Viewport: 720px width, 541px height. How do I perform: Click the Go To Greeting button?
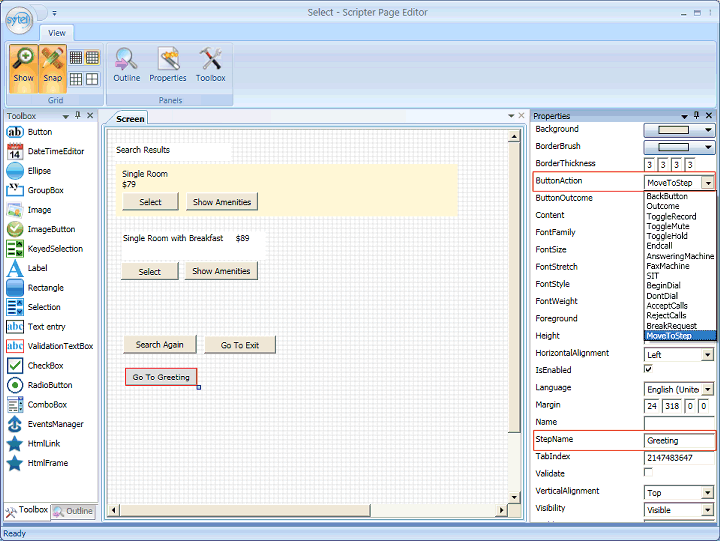[161, 377]
